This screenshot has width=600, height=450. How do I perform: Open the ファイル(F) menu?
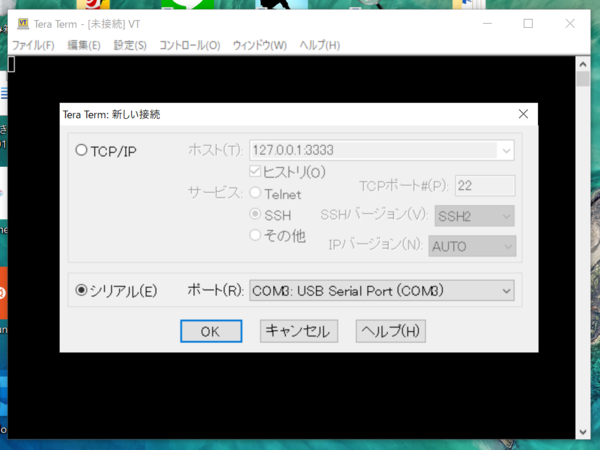33,45
